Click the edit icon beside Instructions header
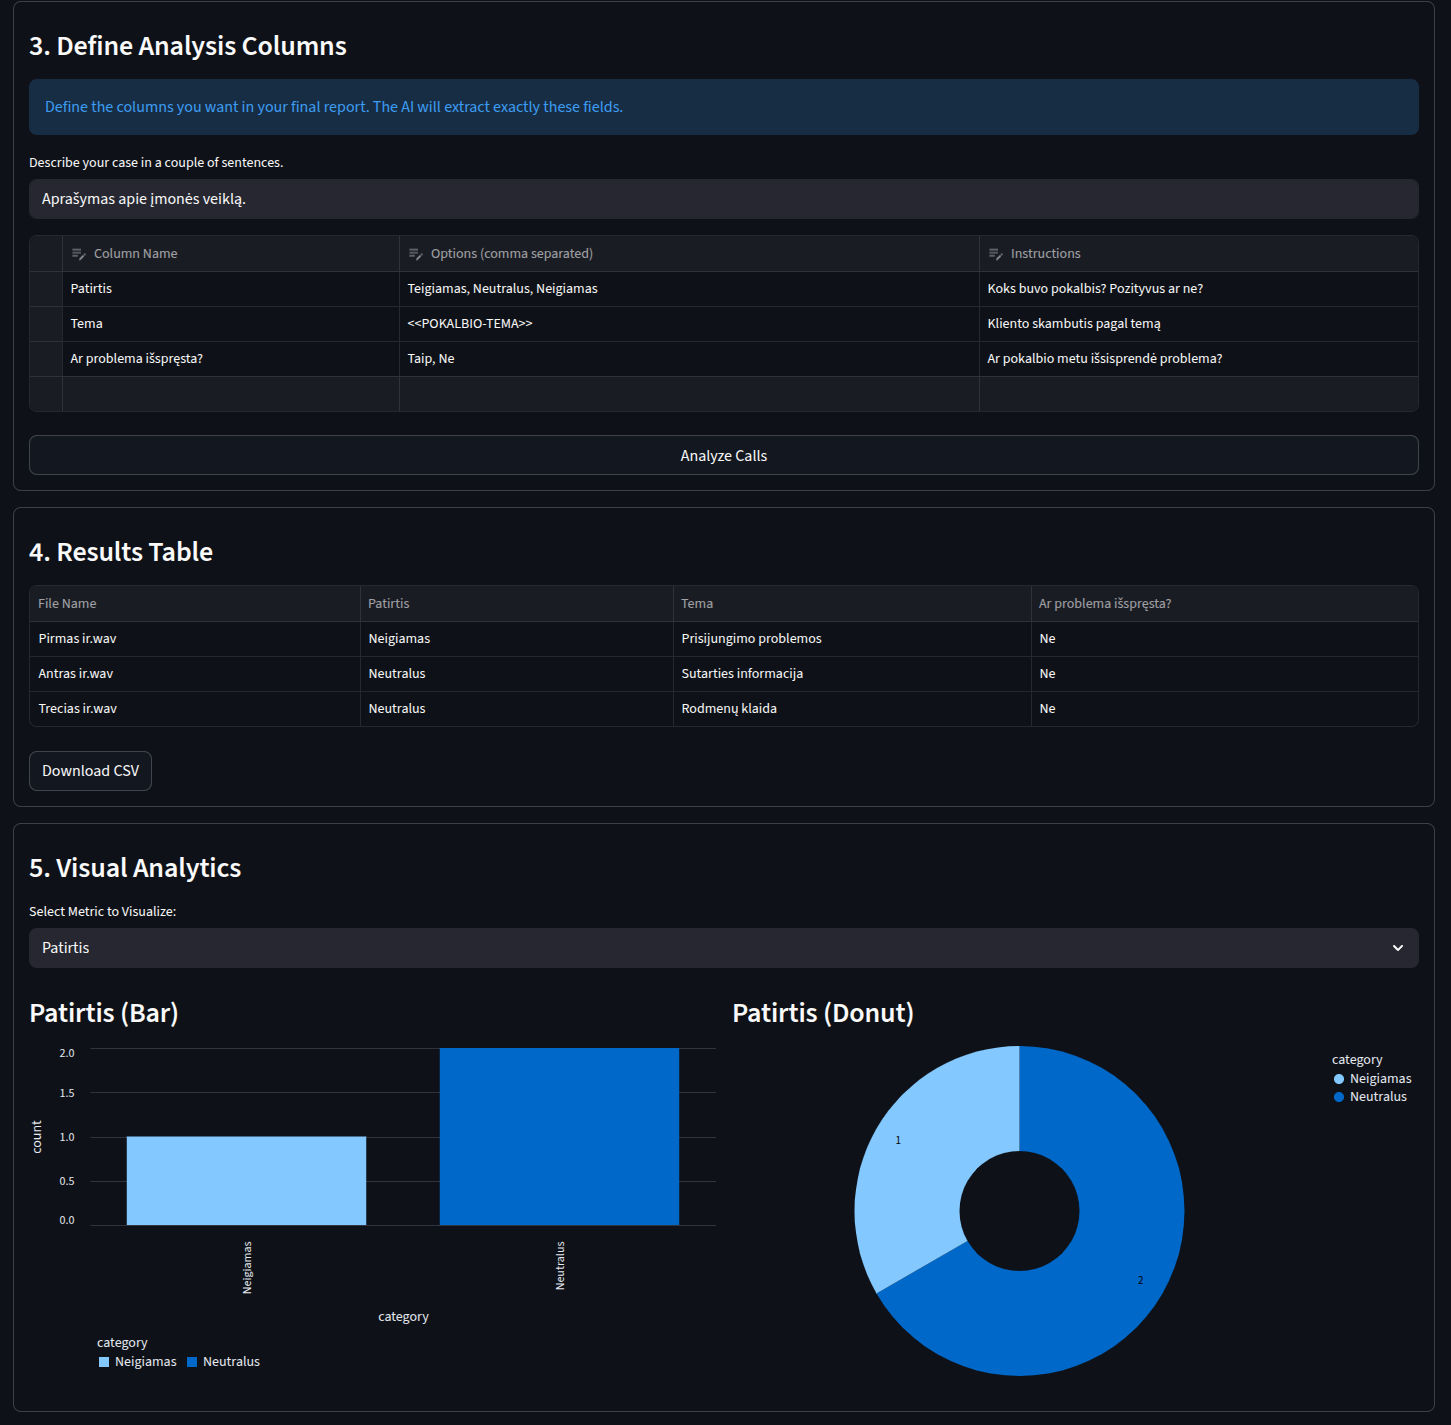Viewport: 1451px width, 1425px height. [996, 254]
